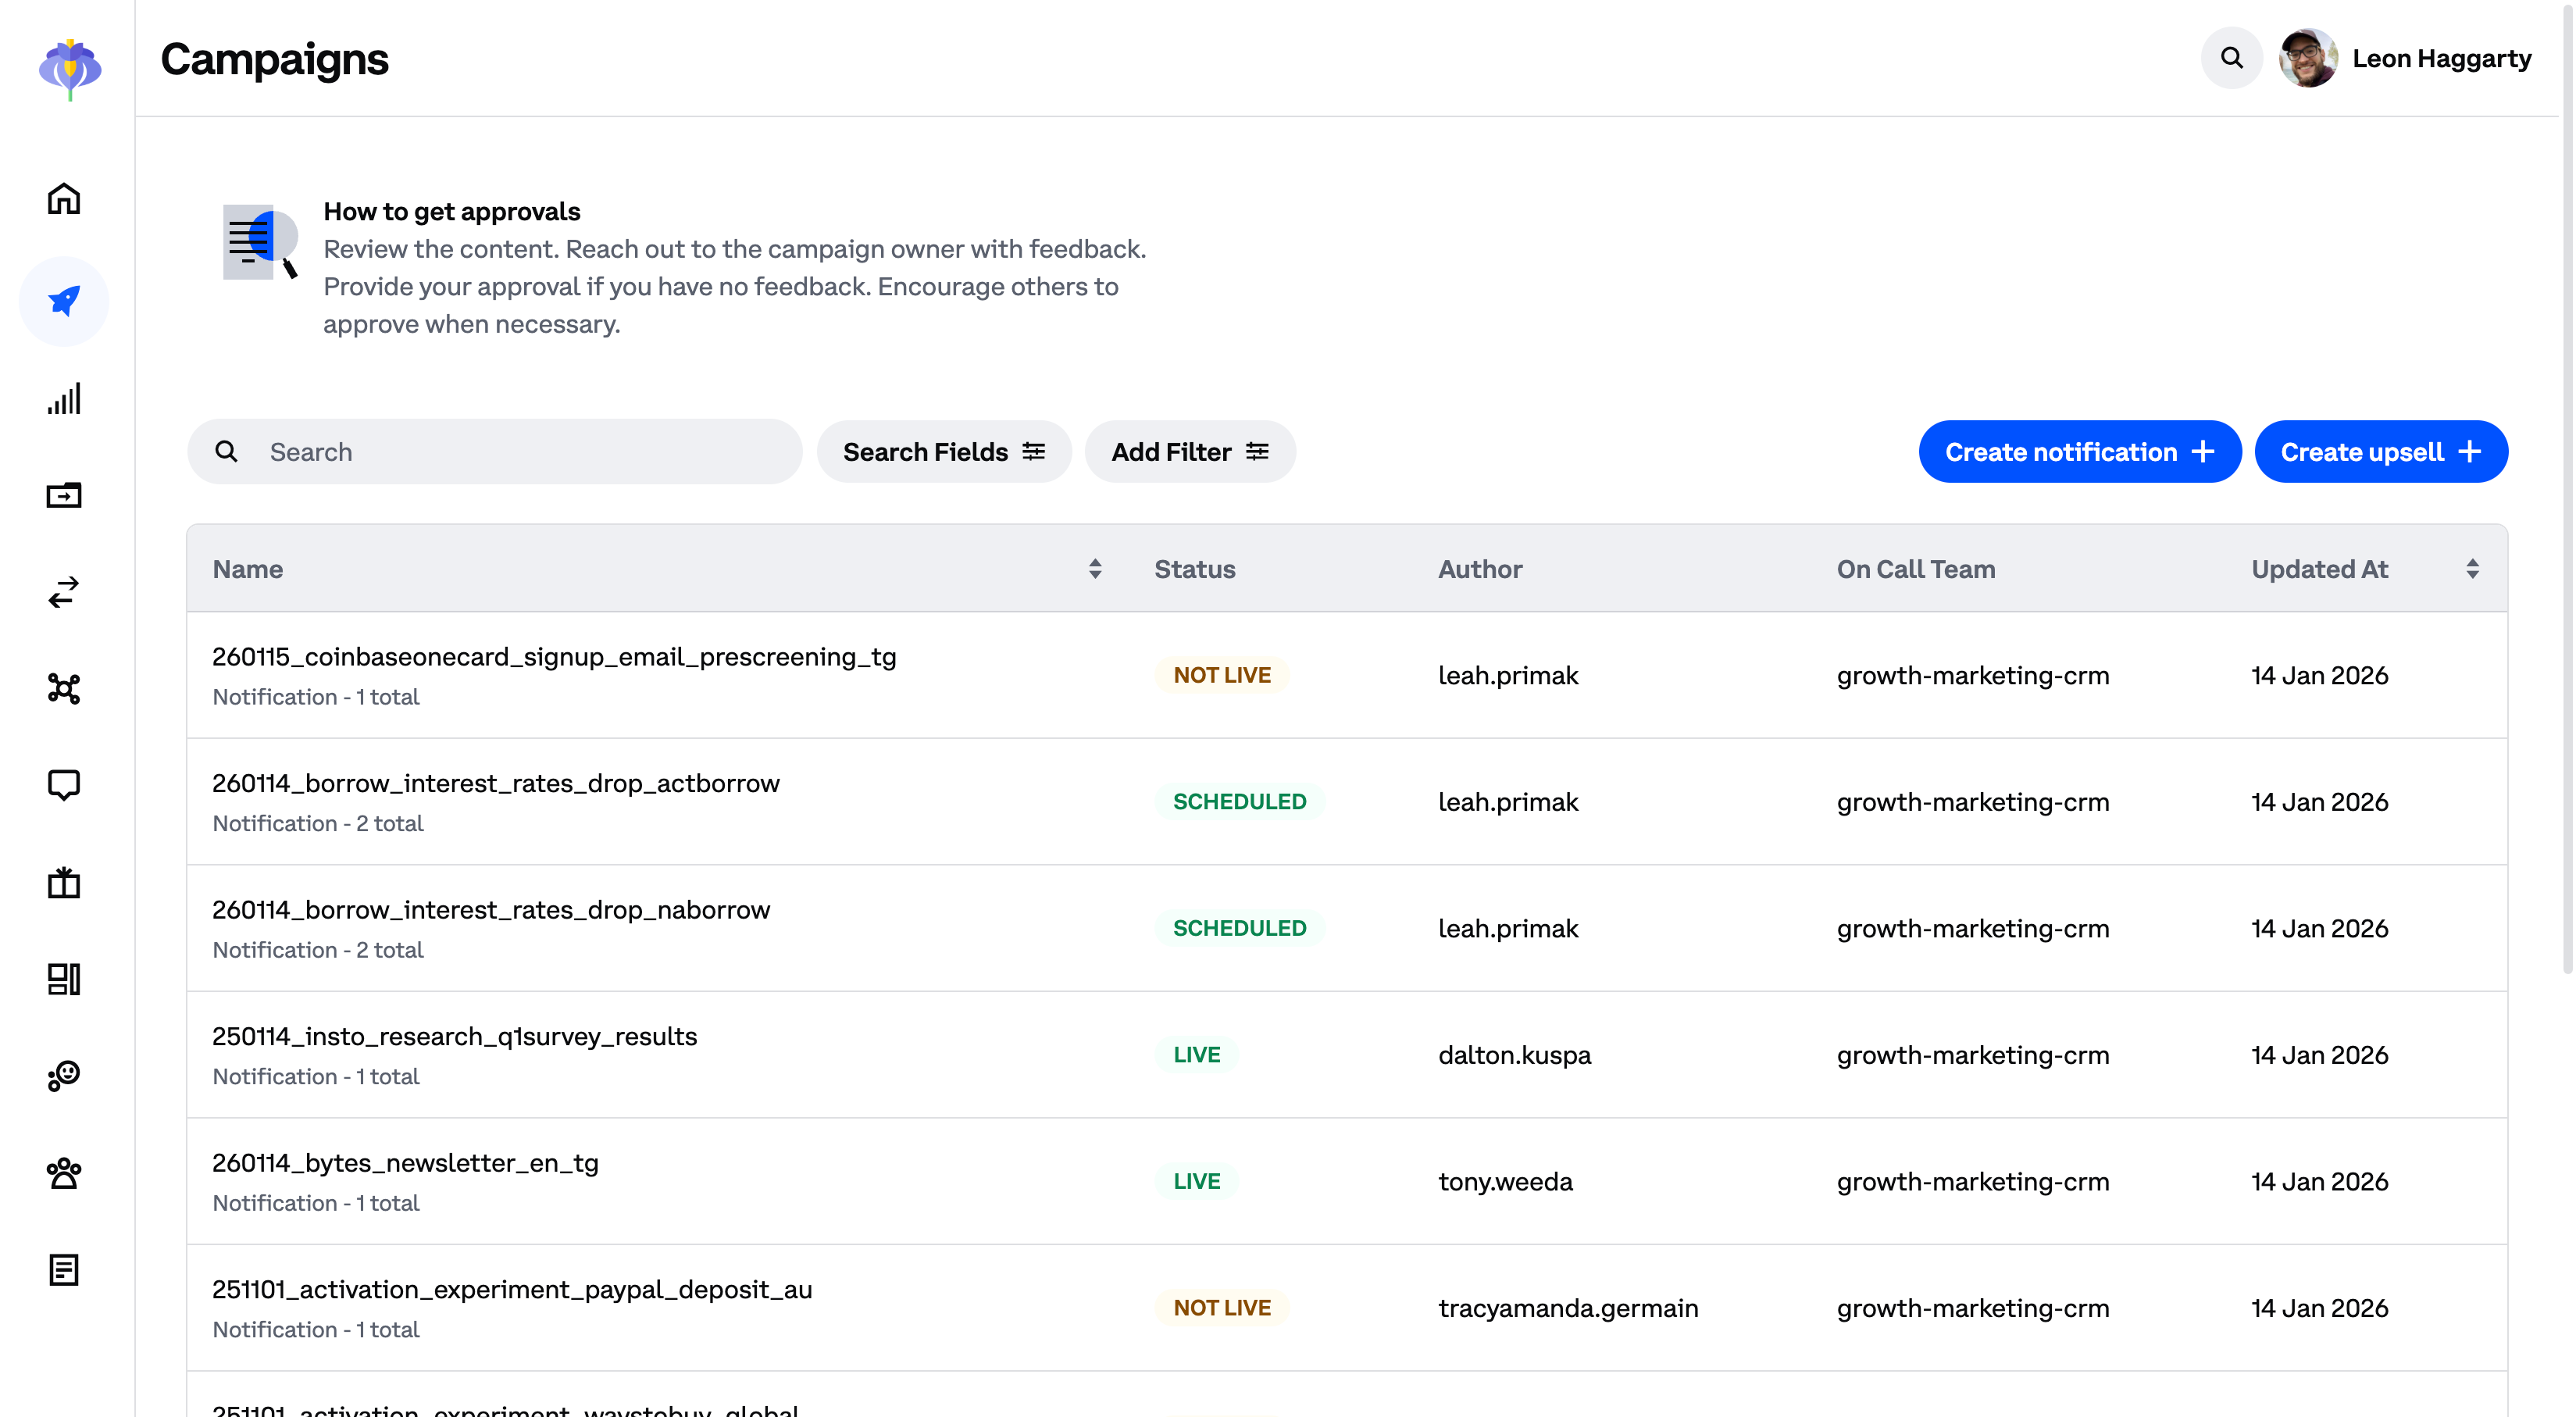Click the iris flower app logo
The width and height of the screenshot is (2576, 1417).
coord(69,69)
